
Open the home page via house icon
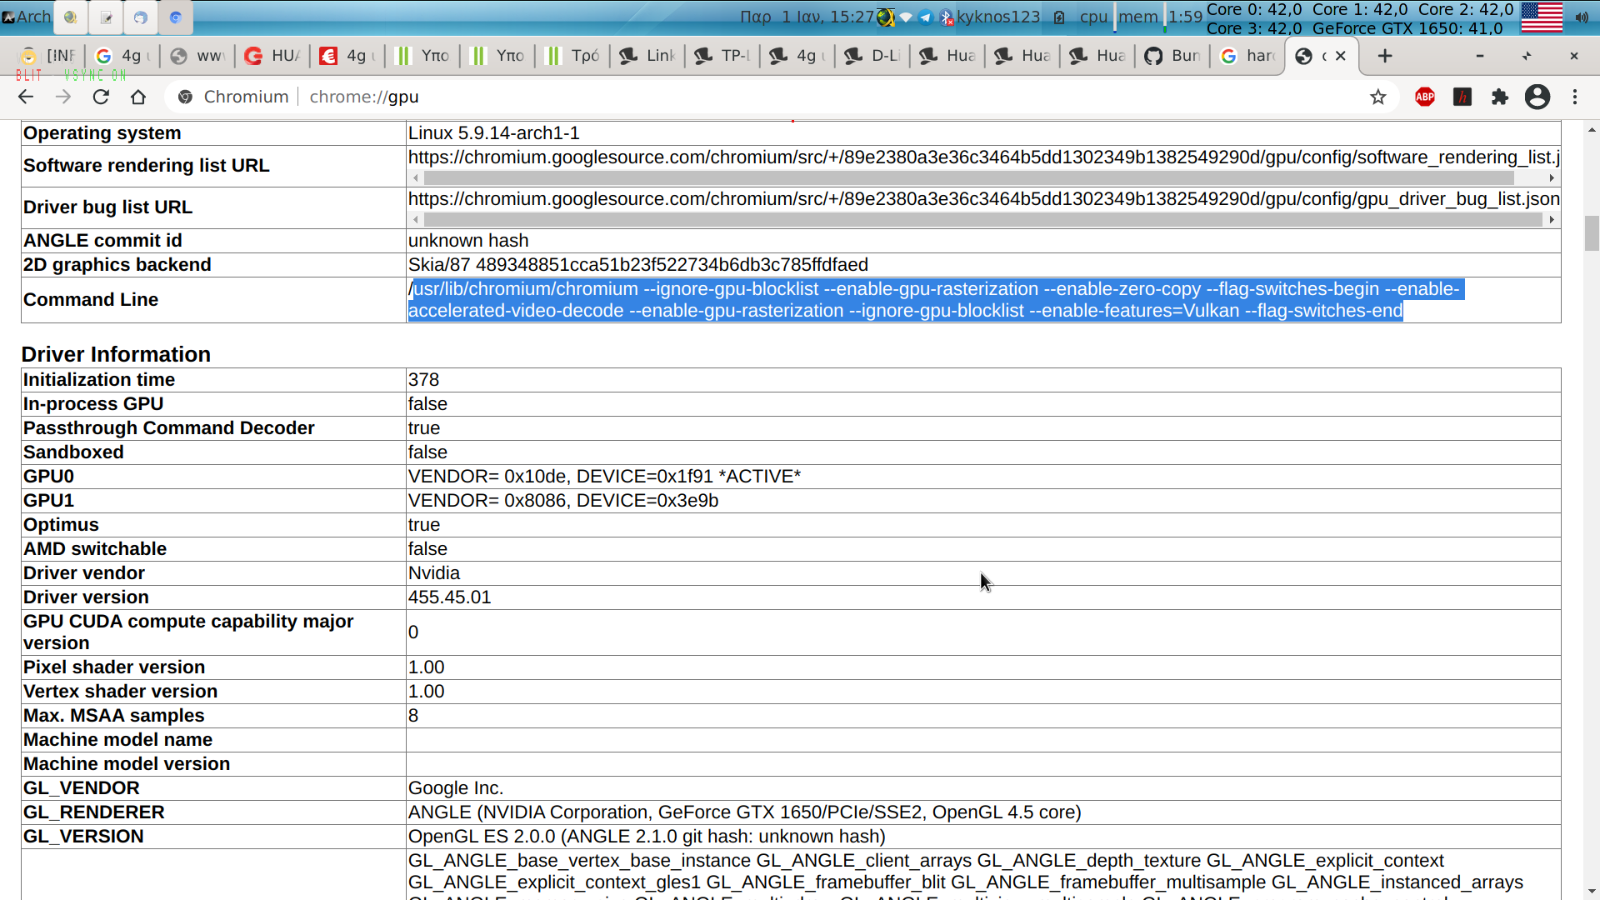point(138,97)
